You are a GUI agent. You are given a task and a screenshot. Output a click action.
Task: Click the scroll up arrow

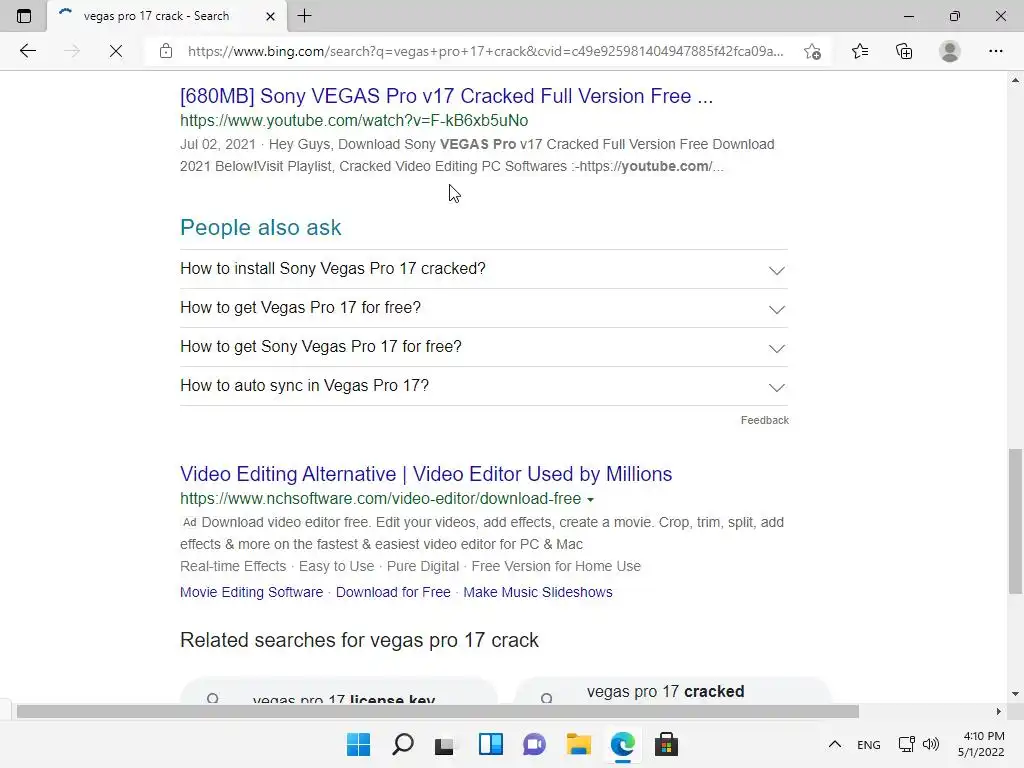point(1015,80)
